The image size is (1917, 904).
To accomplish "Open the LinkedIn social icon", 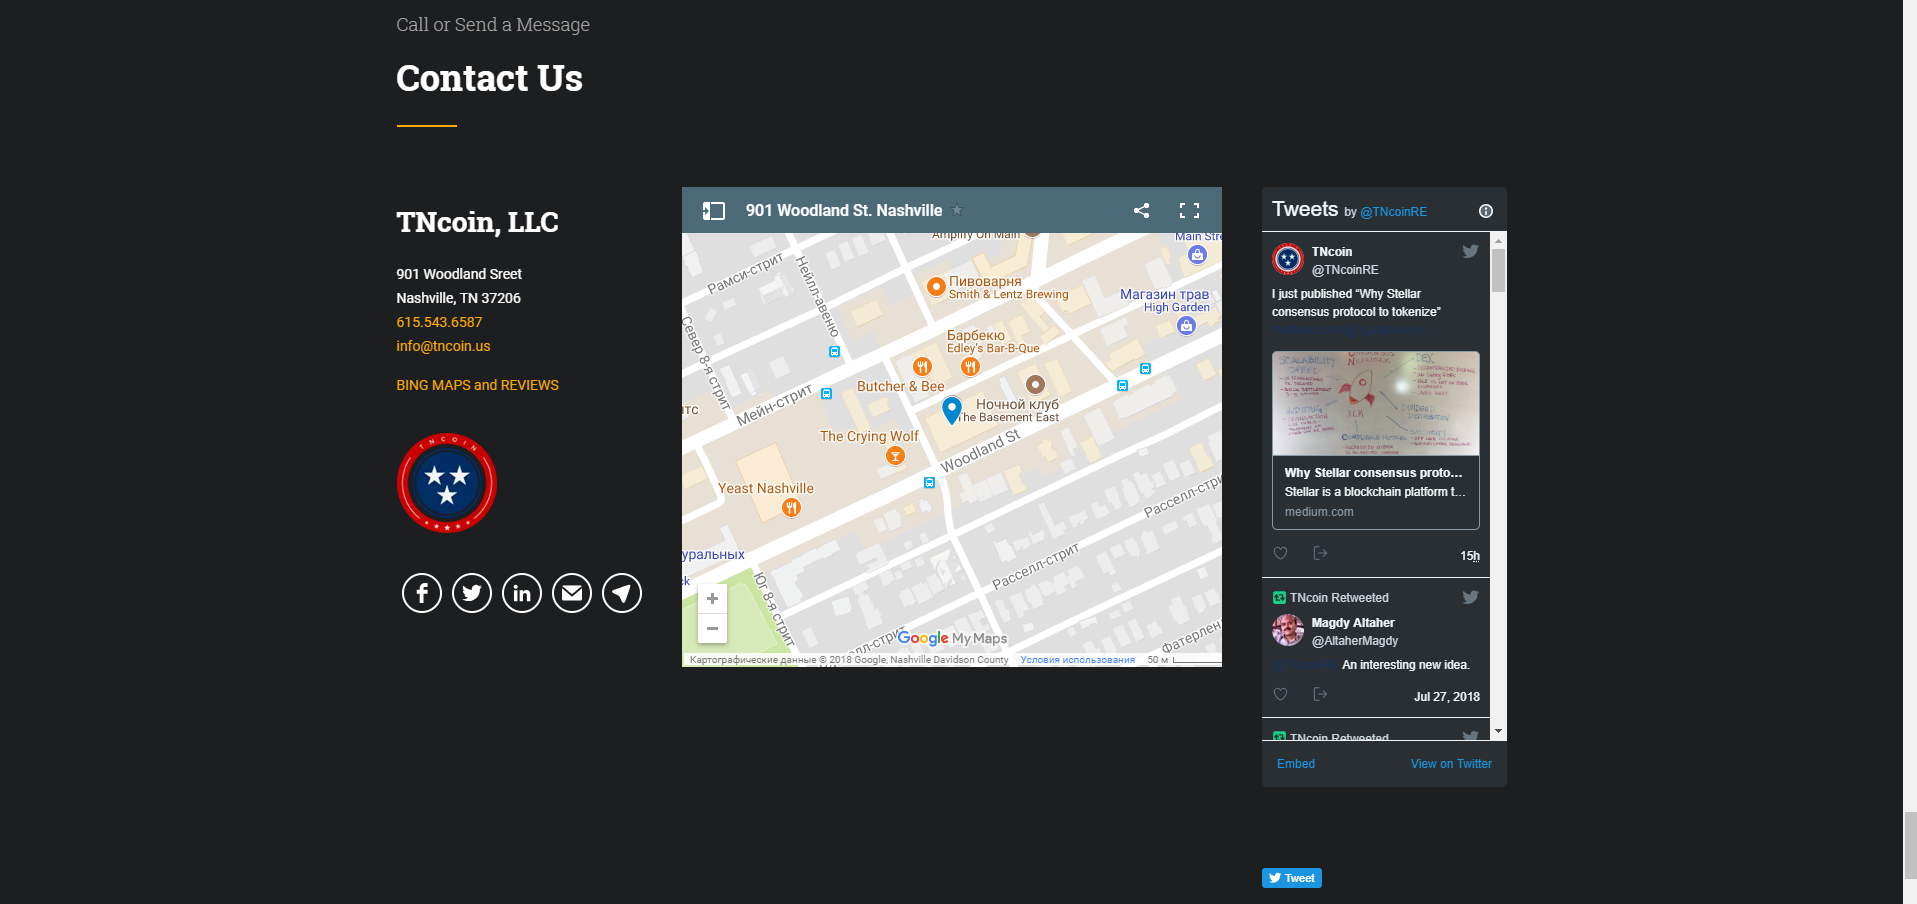I will point(522,593).
